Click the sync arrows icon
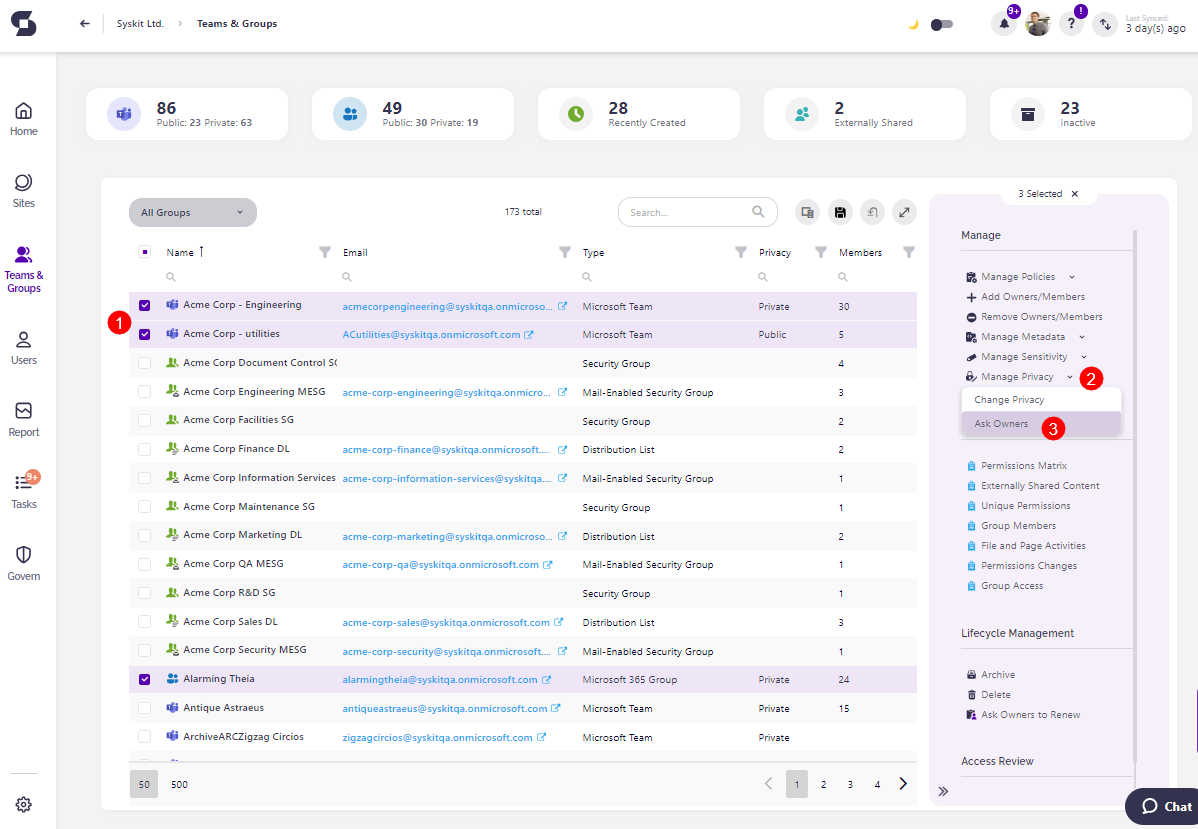Image resolution: width=1198 pixels, height=829 pixels. 1105,24
